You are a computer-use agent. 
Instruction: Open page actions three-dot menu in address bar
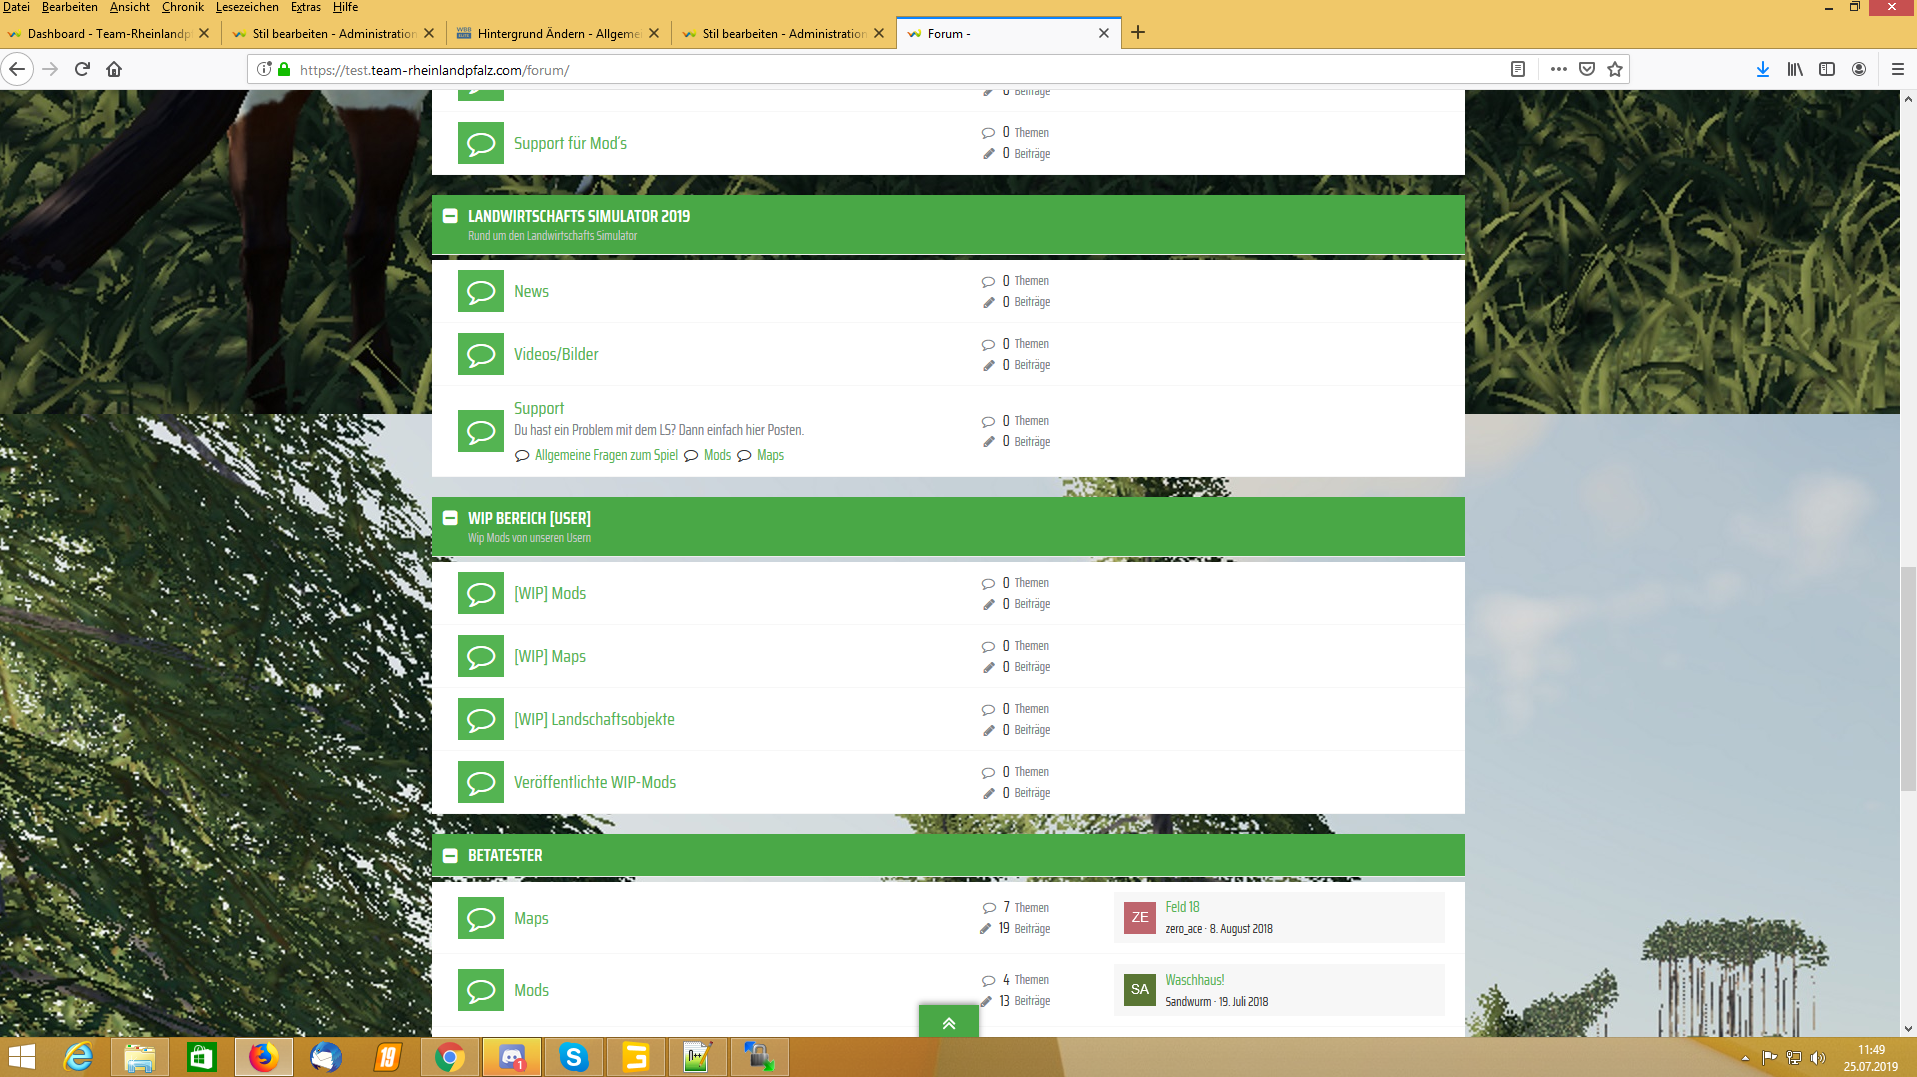(x=1558, y=69)
